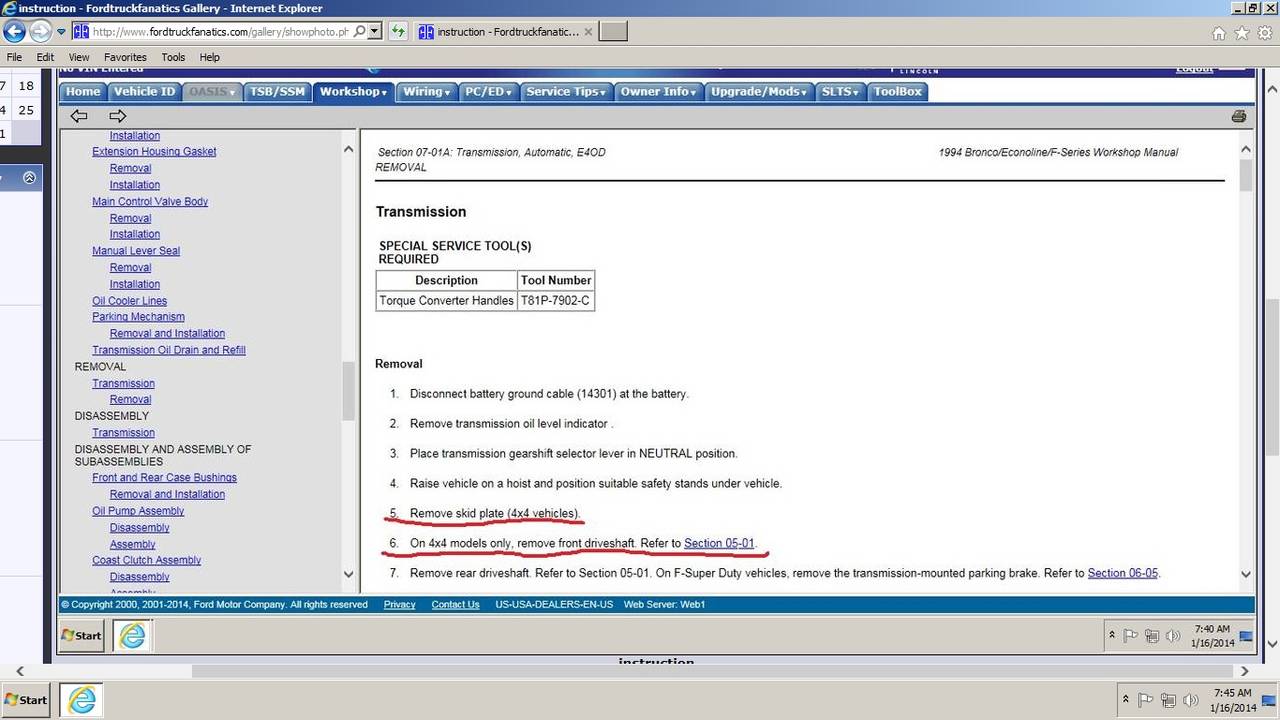
Task: Switch to the Vehicle ID tab
Action: [144, 91]
